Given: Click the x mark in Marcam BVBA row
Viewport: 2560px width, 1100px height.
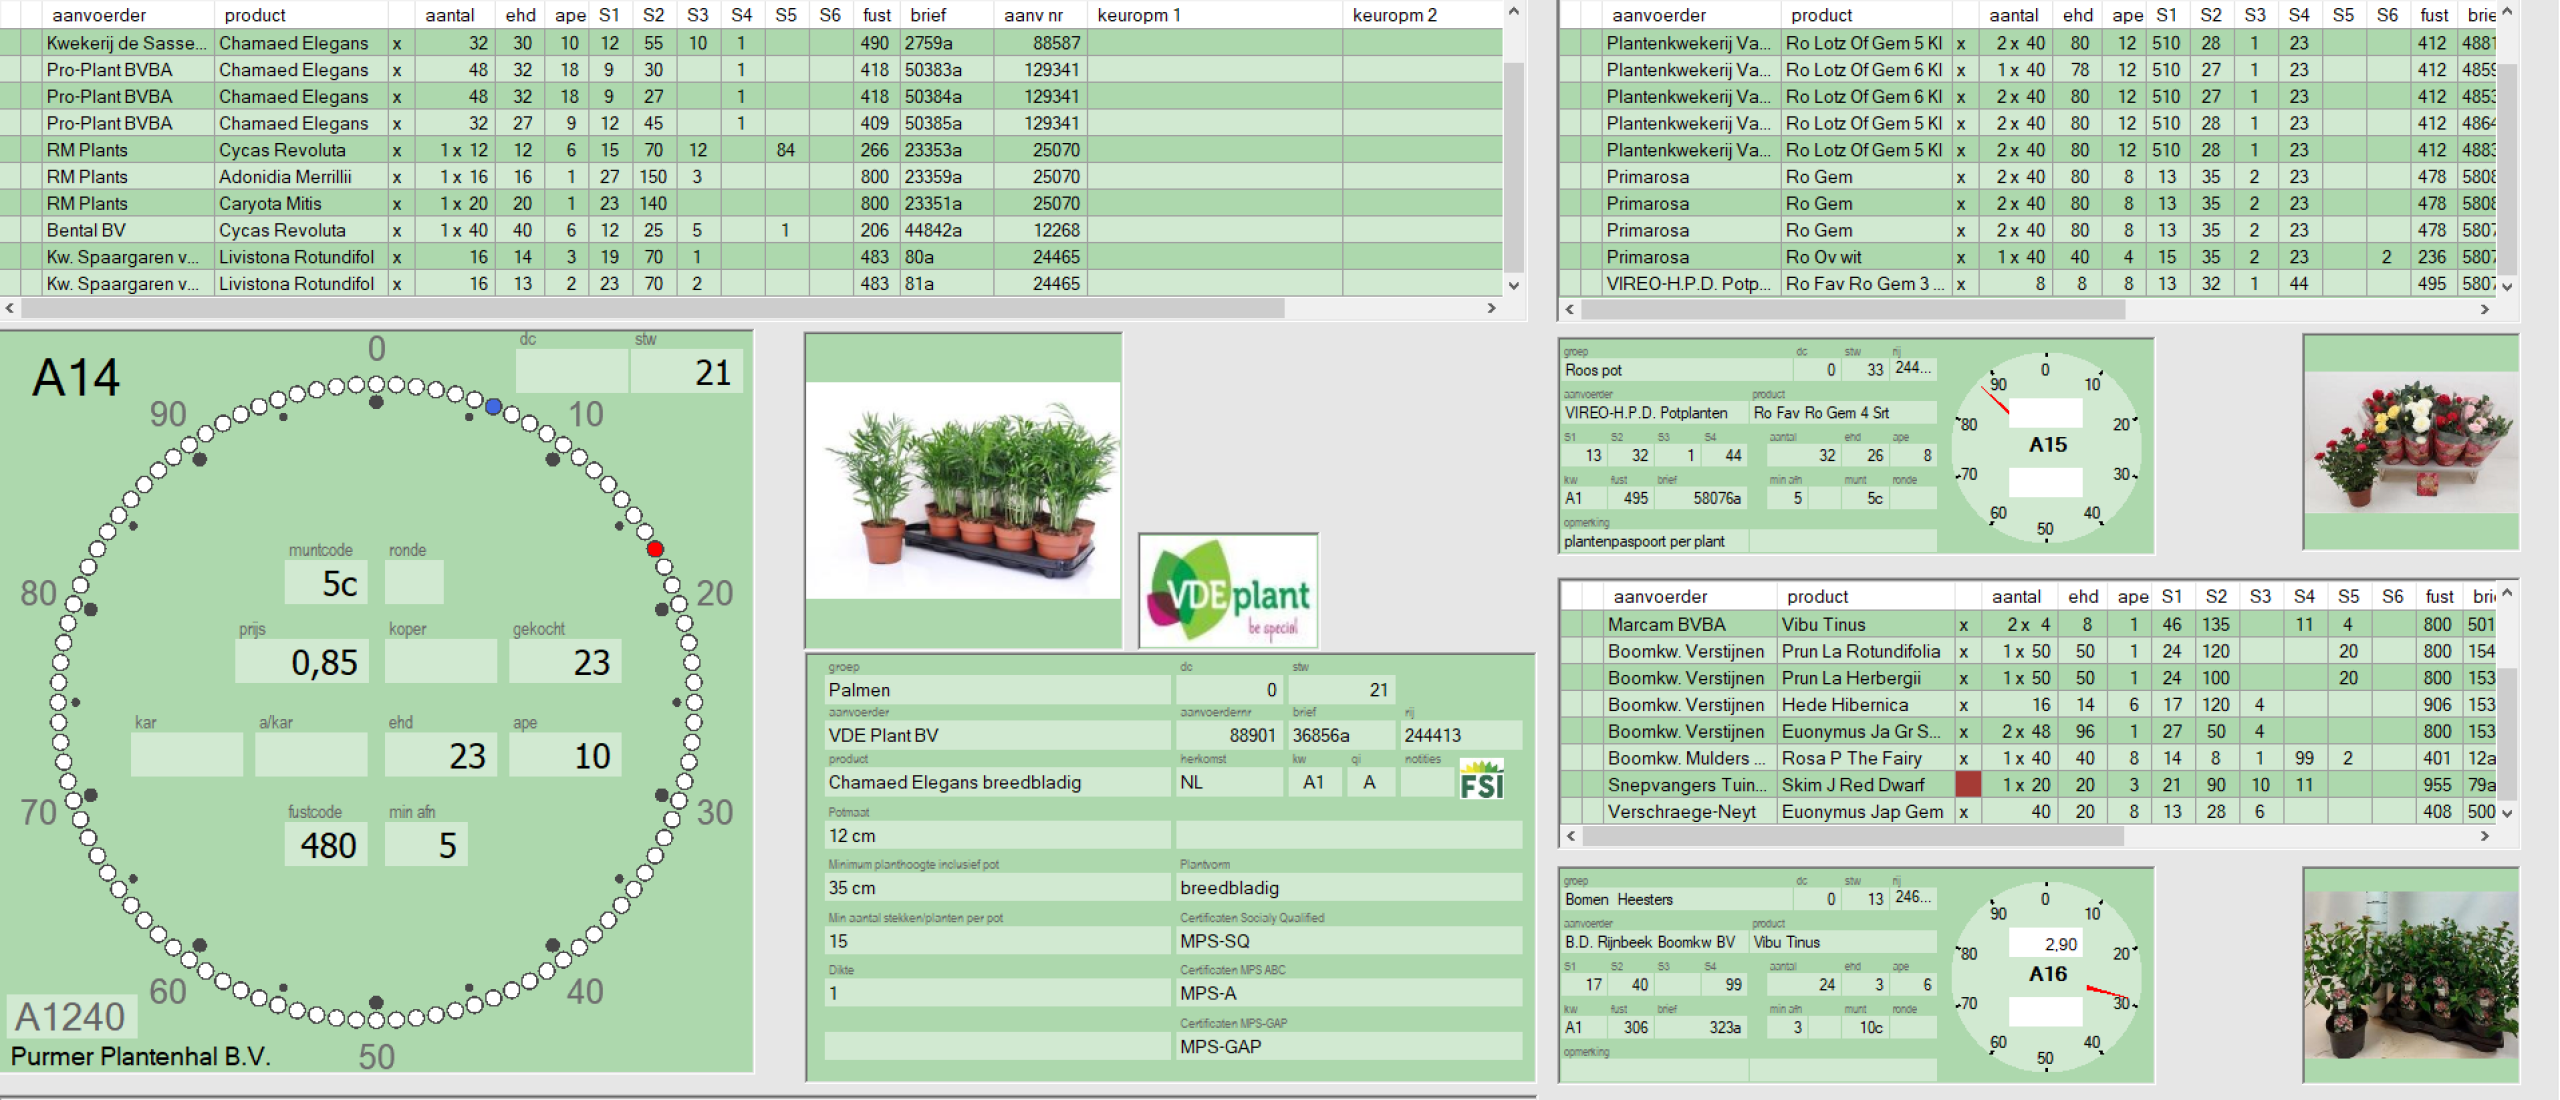Looking at the screenshot, I should [x=1964, y=625].
